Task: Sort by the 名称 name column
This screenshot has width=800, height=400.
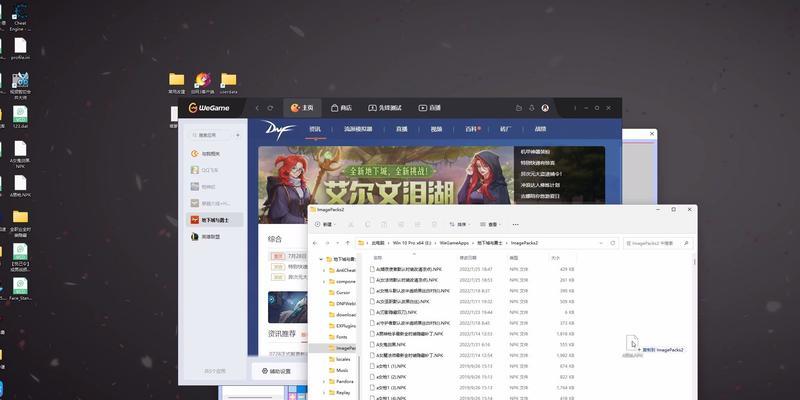Action: pos(378,258)
